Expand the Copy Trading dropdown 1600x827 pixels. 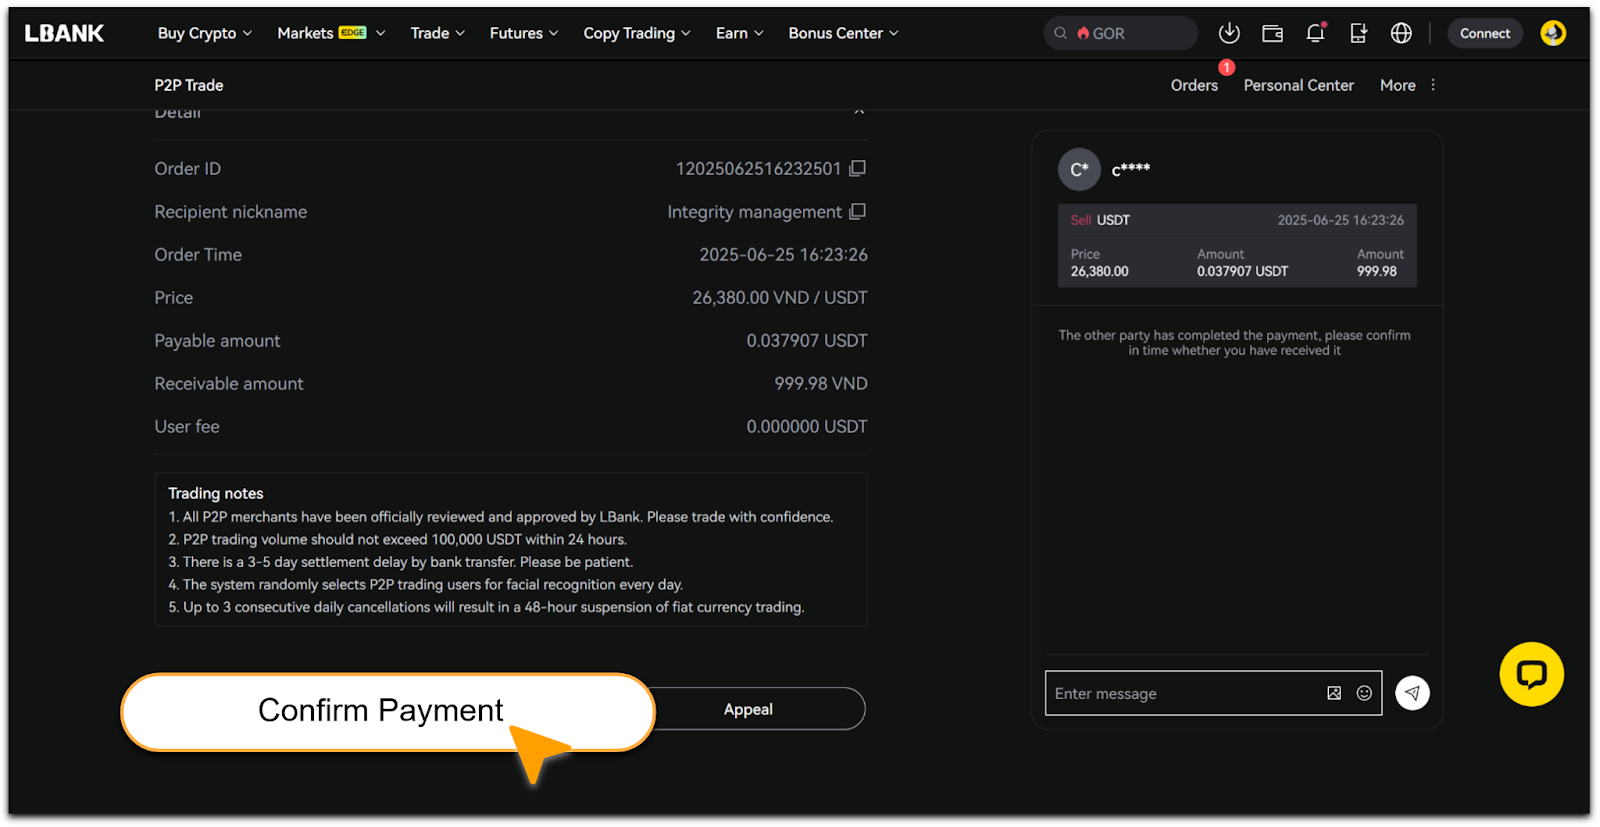[636, 33]
